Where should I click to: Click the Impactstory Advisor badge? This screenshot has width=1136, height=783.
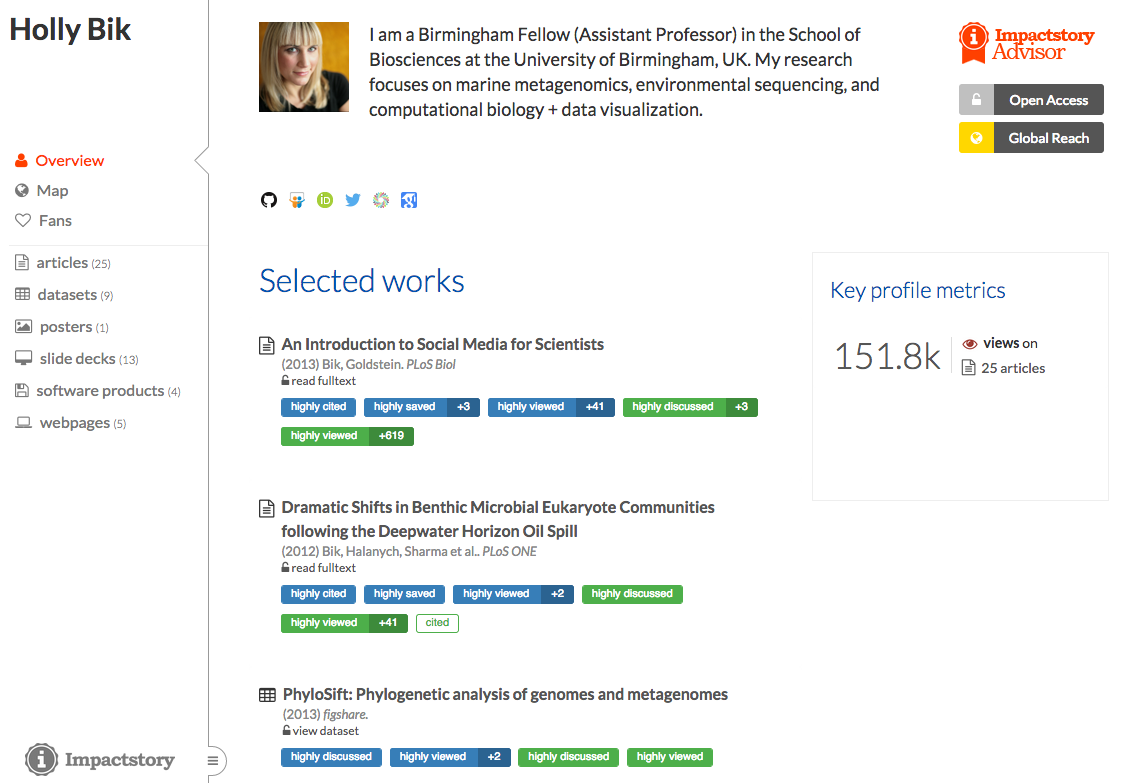(1027, 44)
